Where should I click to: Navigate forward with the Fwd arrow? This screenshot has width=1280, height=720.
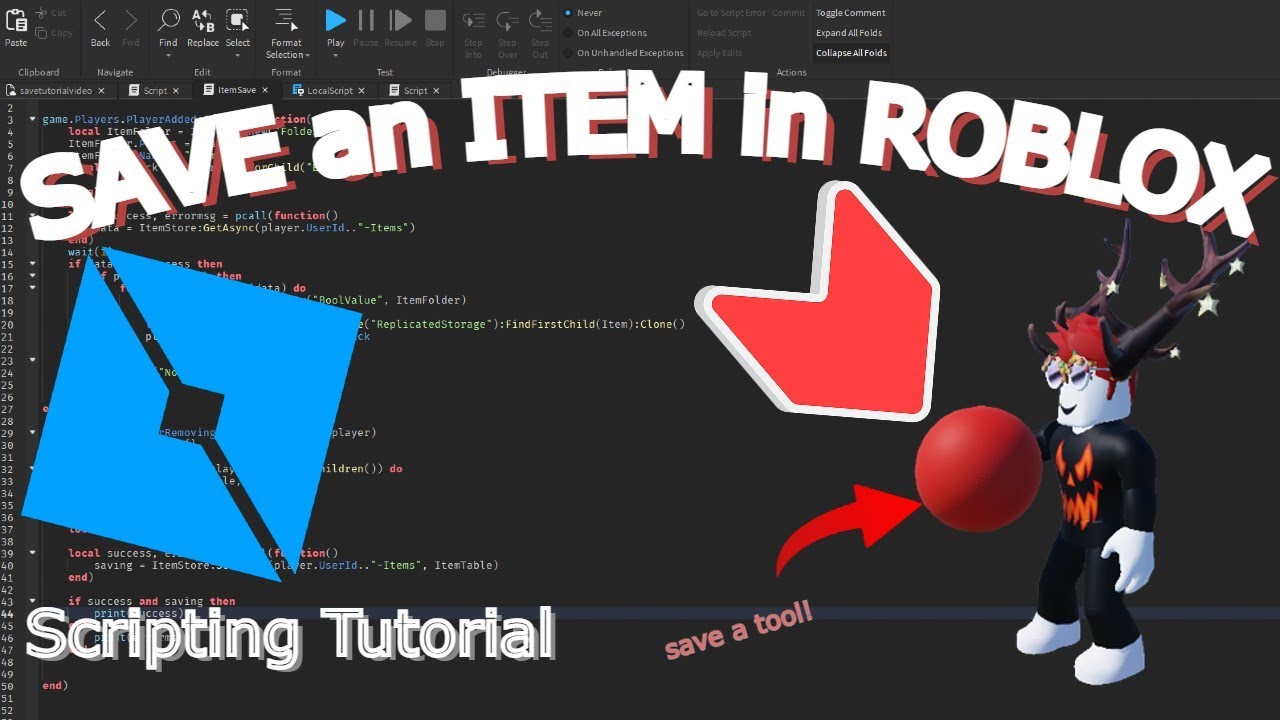pos(131,19)
